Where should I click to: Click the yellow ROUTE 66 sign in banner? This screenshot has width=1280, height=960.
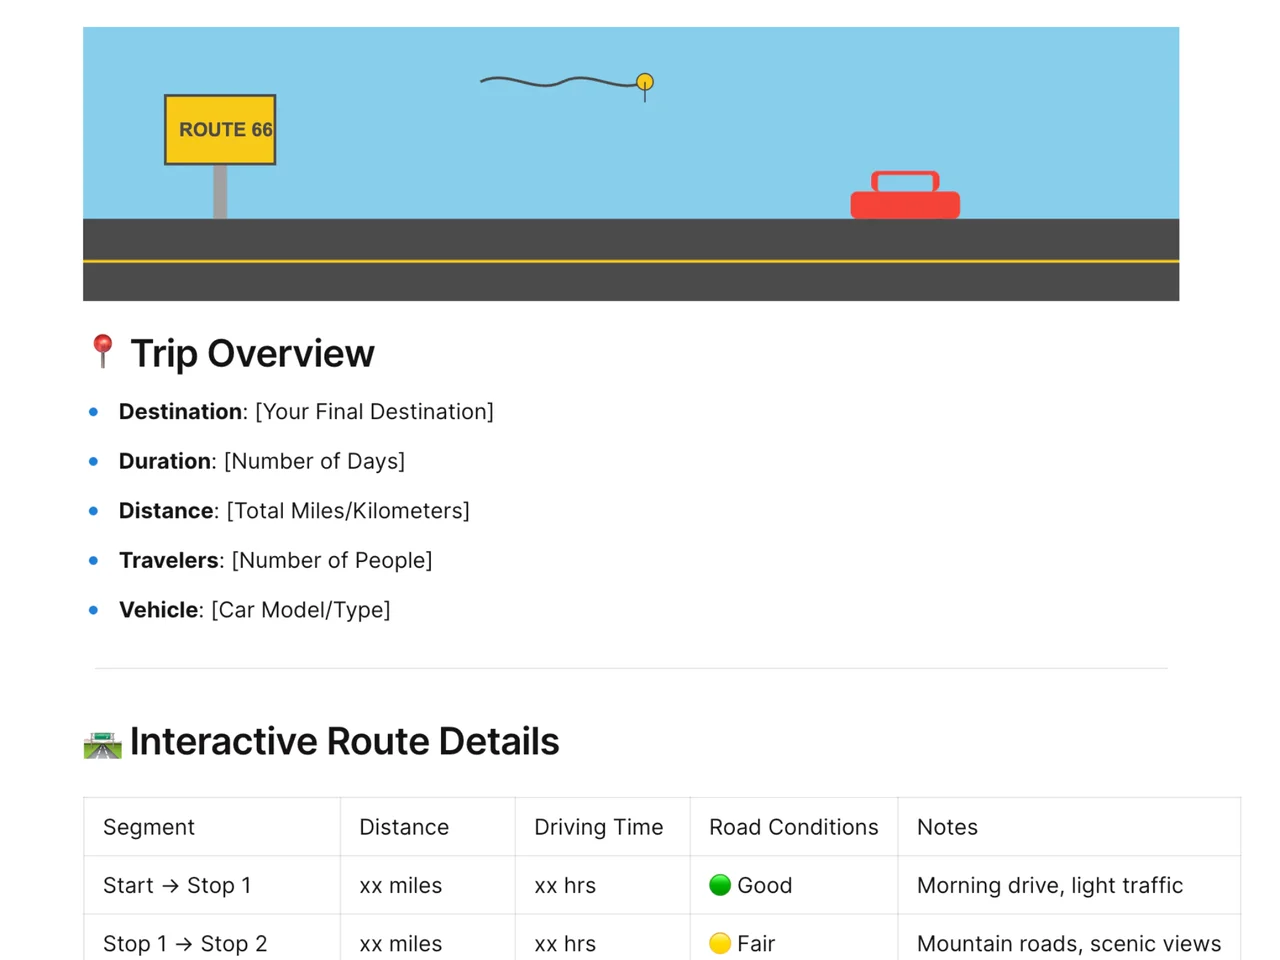pyautogui.click(x=220, y=130)
